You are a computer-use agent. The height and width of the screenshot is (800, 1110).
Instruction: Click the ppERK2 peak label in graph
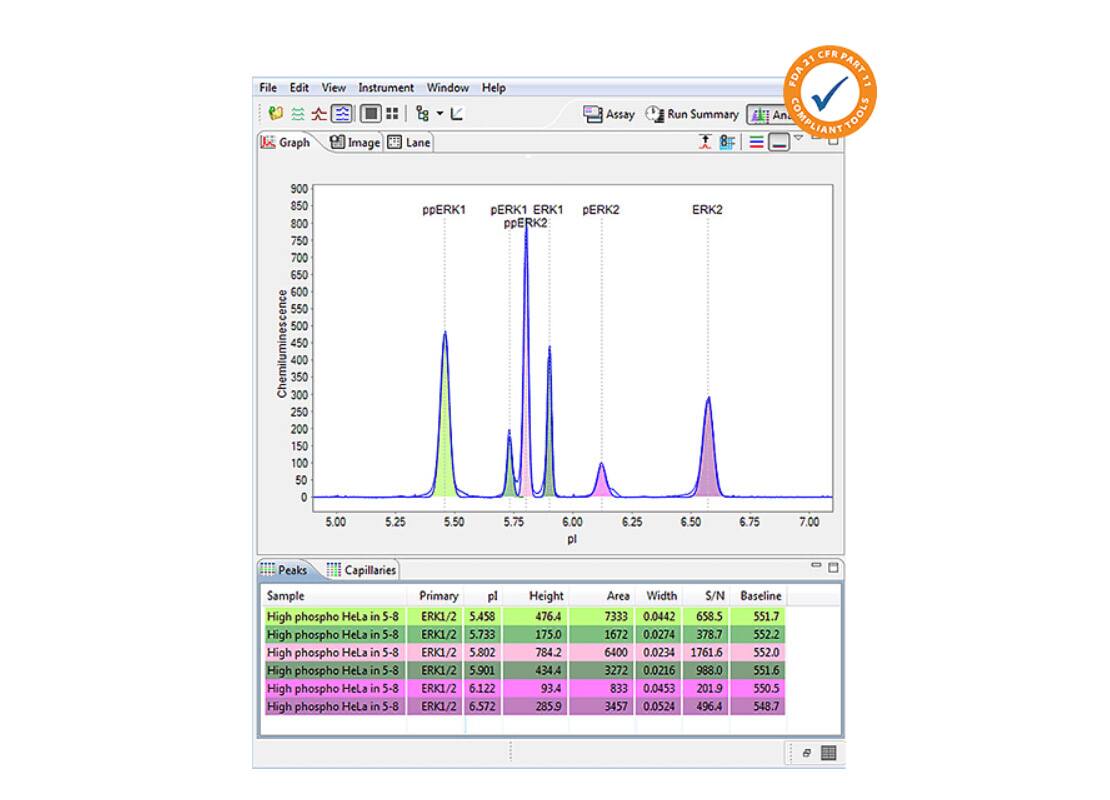pos(525,223)
